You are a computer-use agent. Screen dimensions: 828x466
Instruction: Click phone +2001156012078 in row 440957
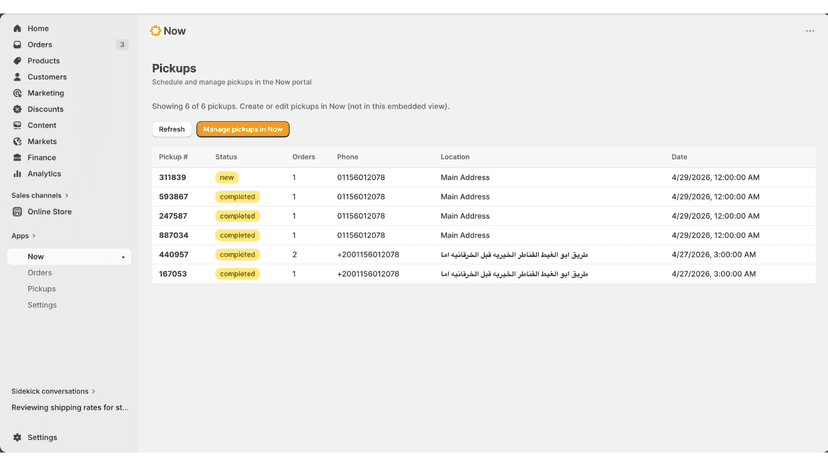pos(368,255)
